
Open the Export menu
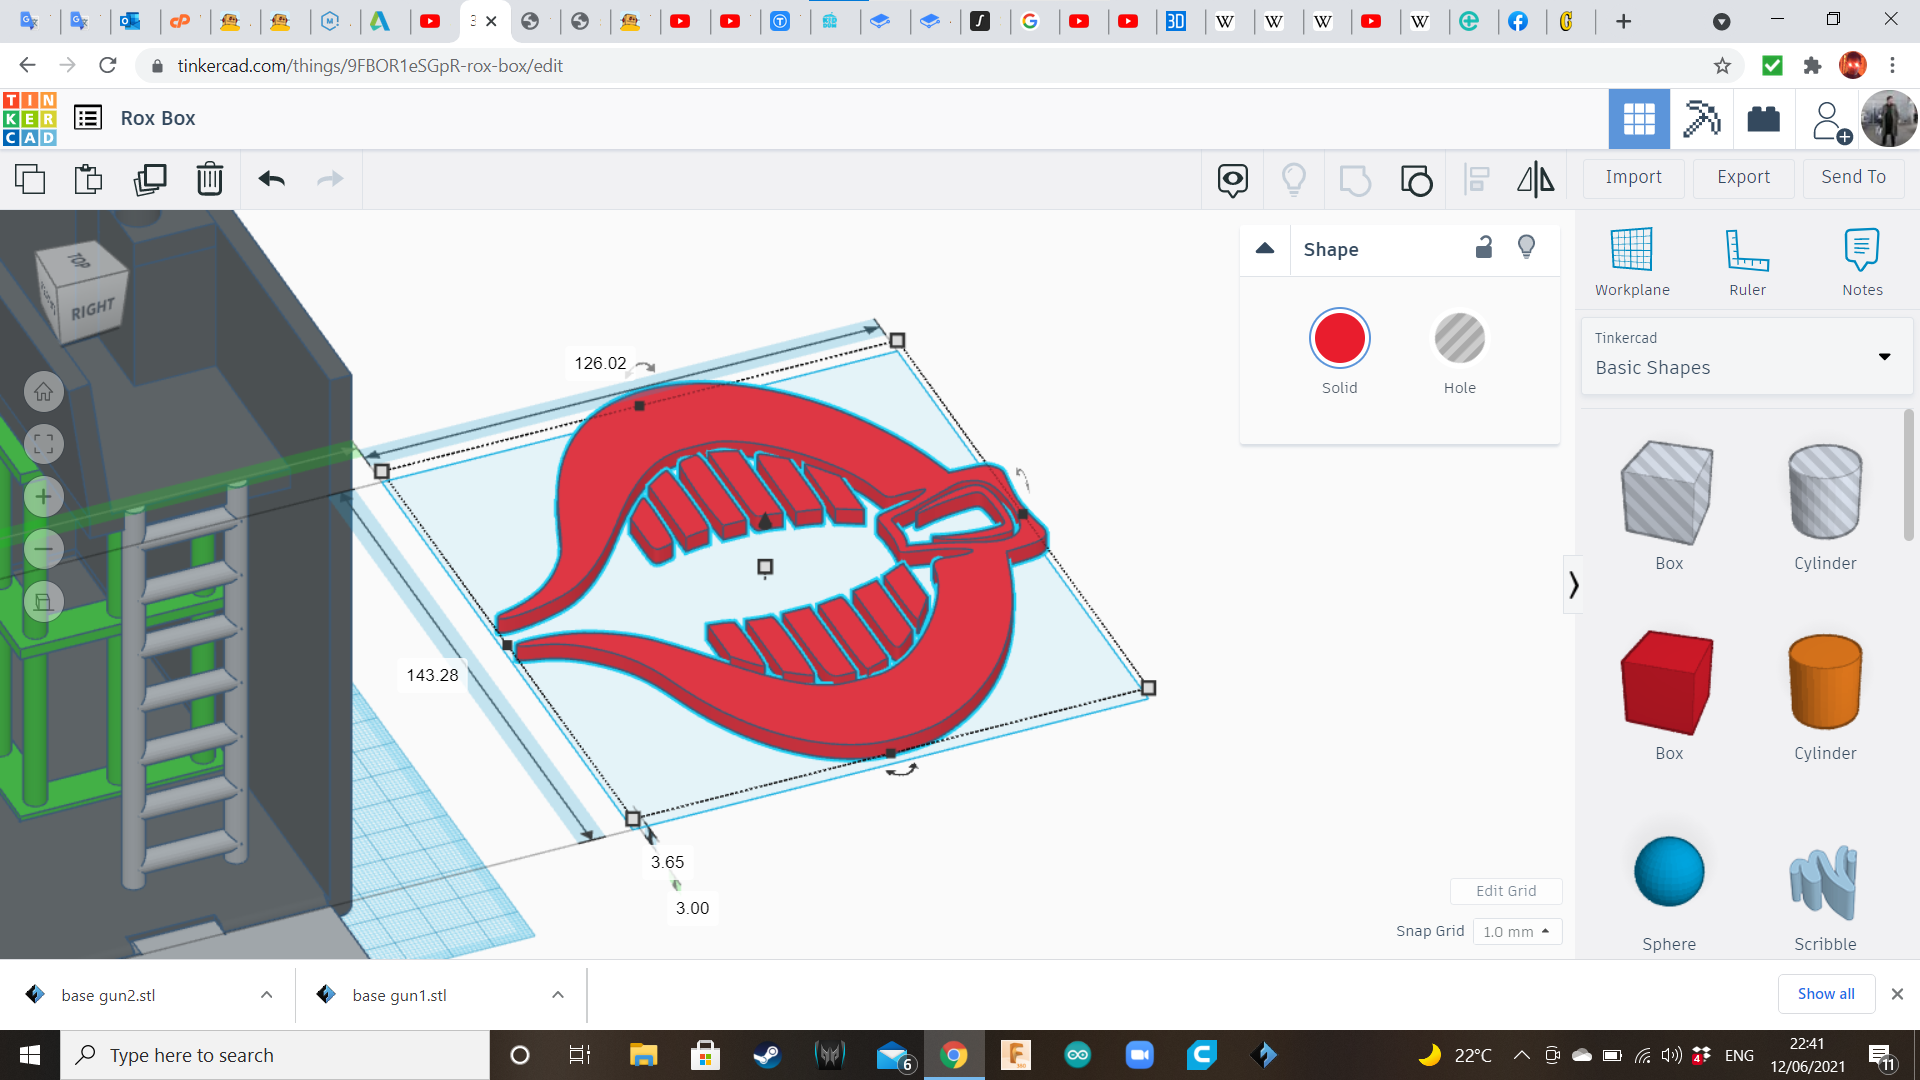pos(1743,177)
